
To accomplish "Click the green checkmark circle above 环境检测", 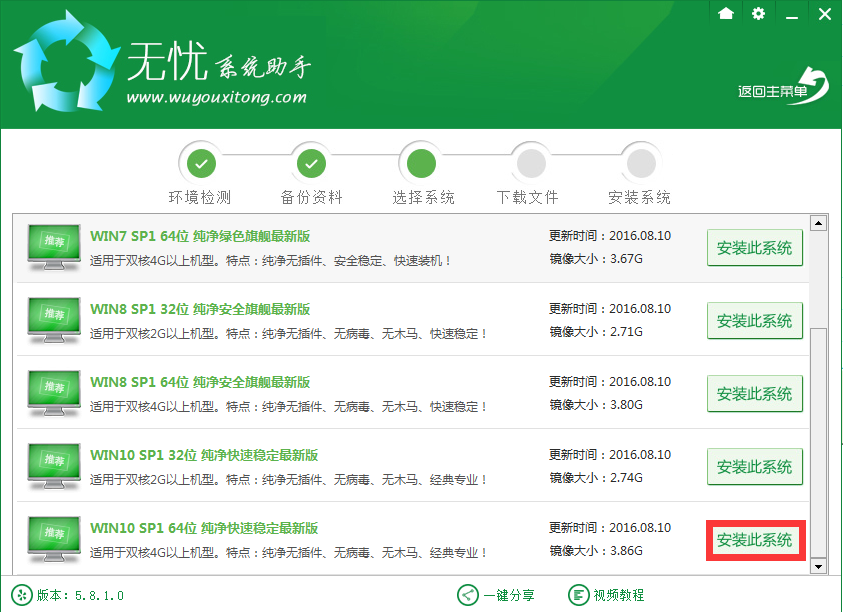I will [x=202, y=161].
